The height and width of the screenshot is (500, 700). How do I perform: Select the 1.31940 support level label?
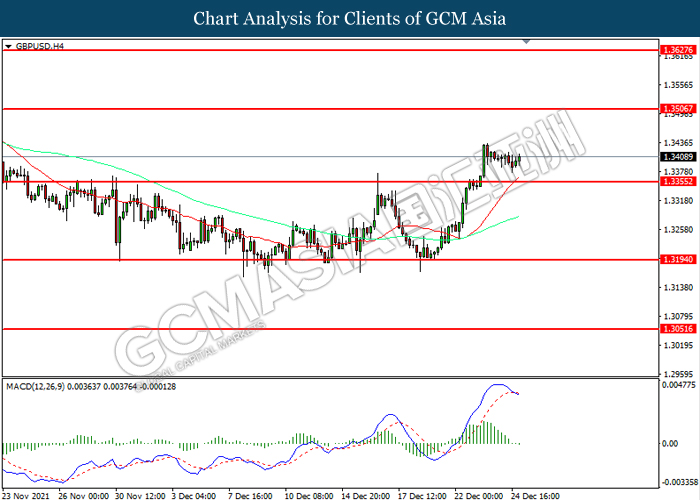coord(678,259)
